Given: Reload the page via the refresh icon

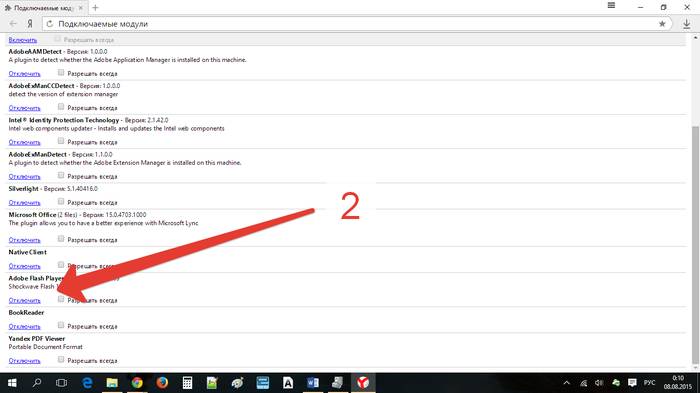Looking at the screenshot, I should coord(50,24).
